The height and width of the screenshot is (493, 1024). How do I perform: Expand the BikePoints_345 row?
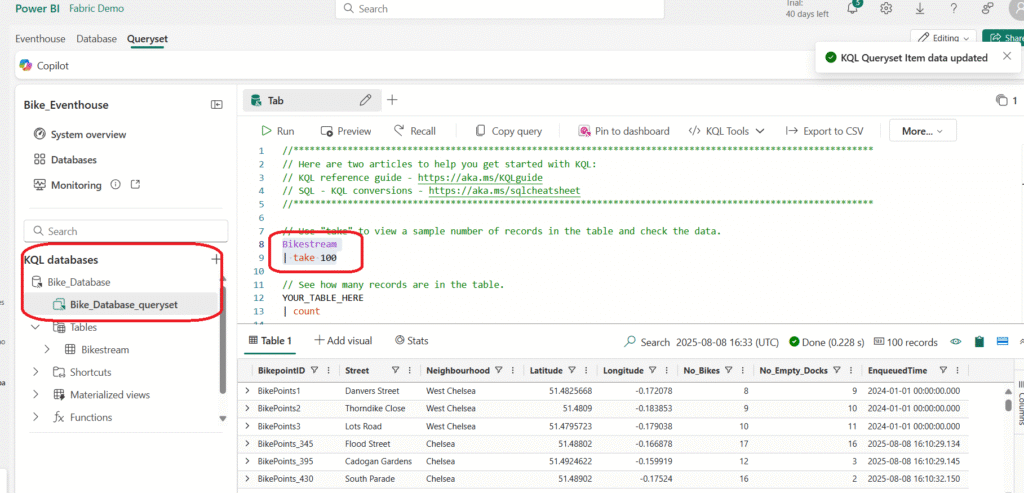[x=248, y=443]
